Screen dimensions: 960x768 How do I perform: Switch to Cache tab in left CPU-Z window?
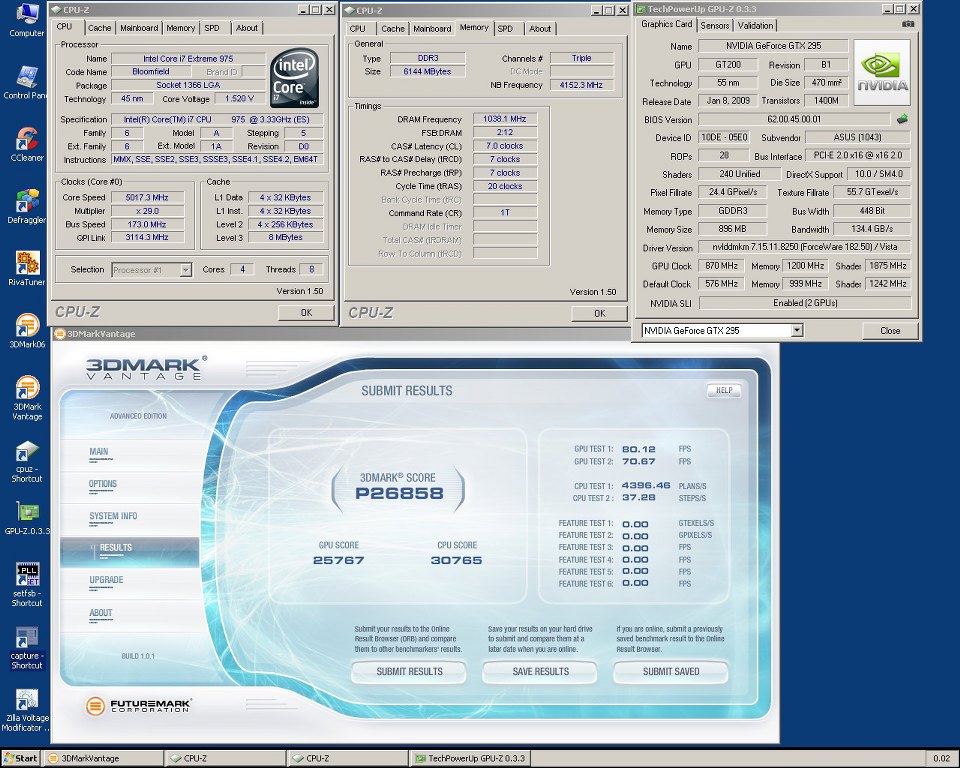coord(99,28)
